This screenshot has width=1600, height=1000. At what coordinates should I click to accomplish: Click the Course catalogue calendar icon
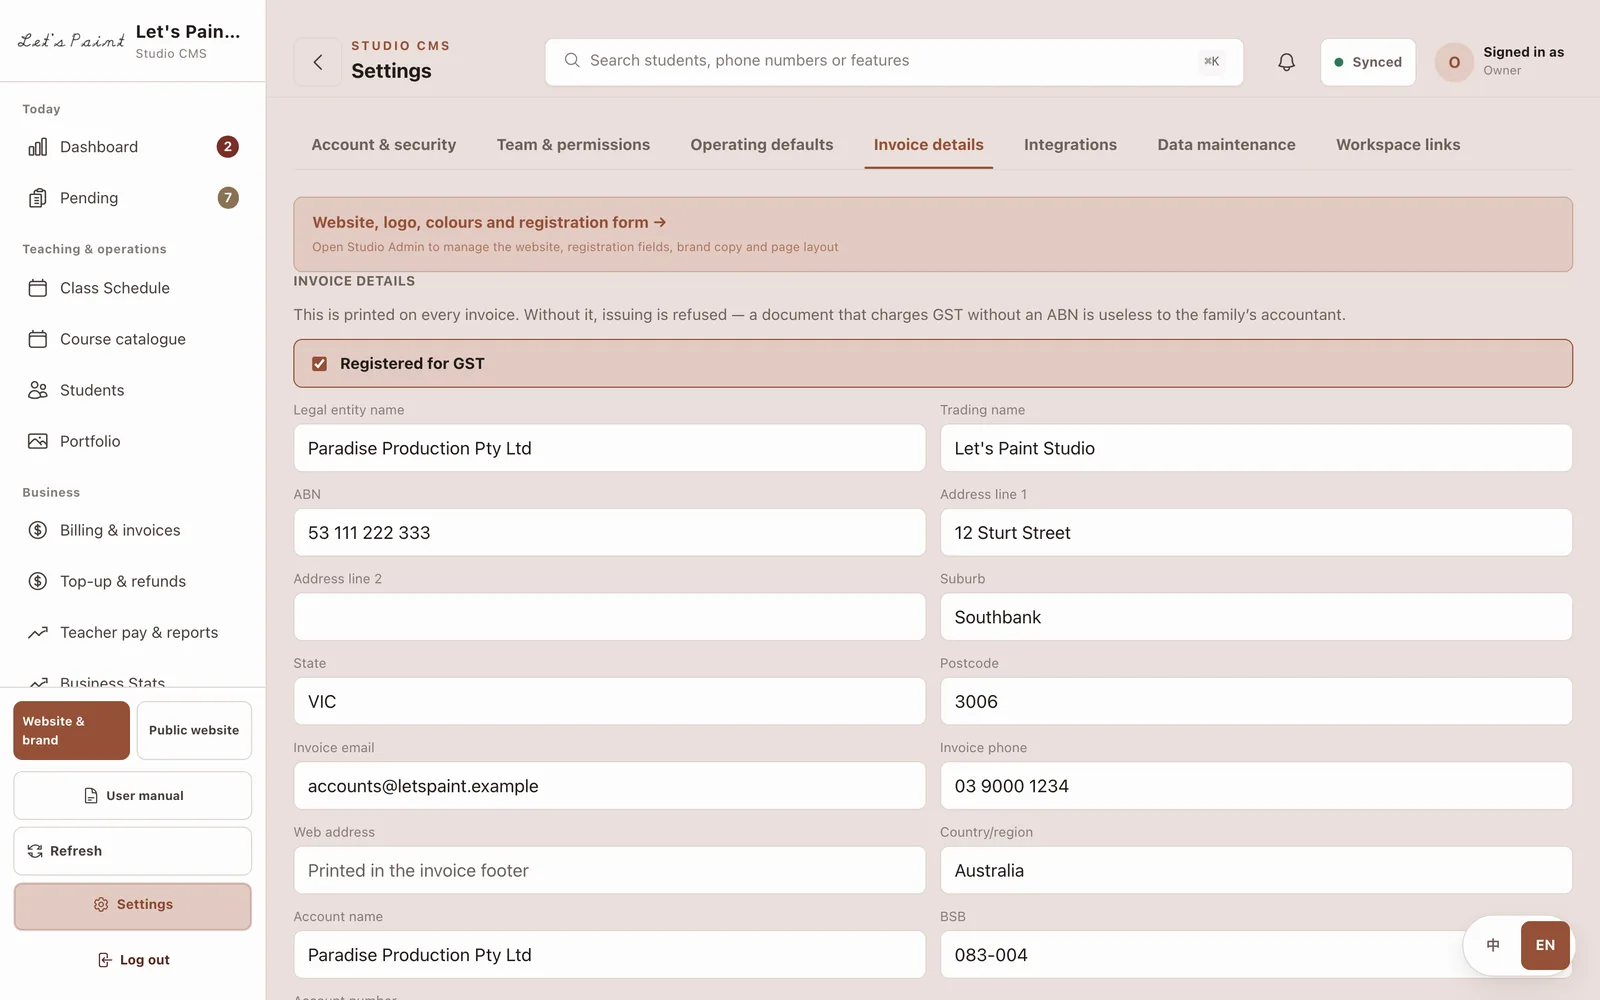38,339
